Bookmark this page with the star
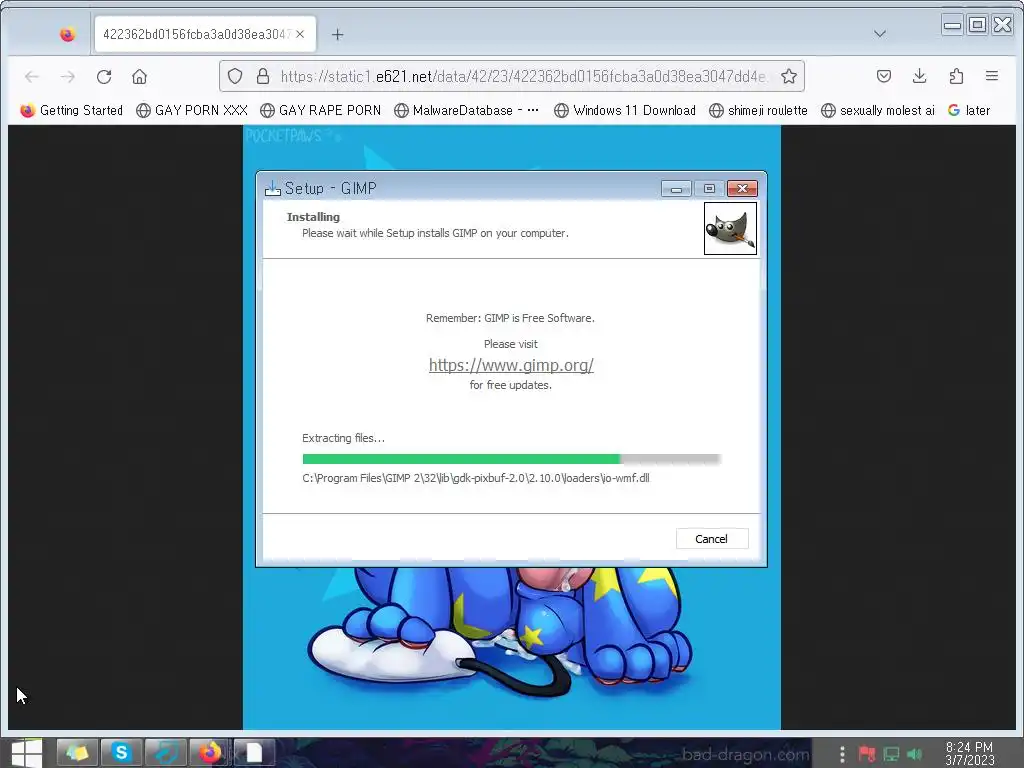 coord(789,76)
